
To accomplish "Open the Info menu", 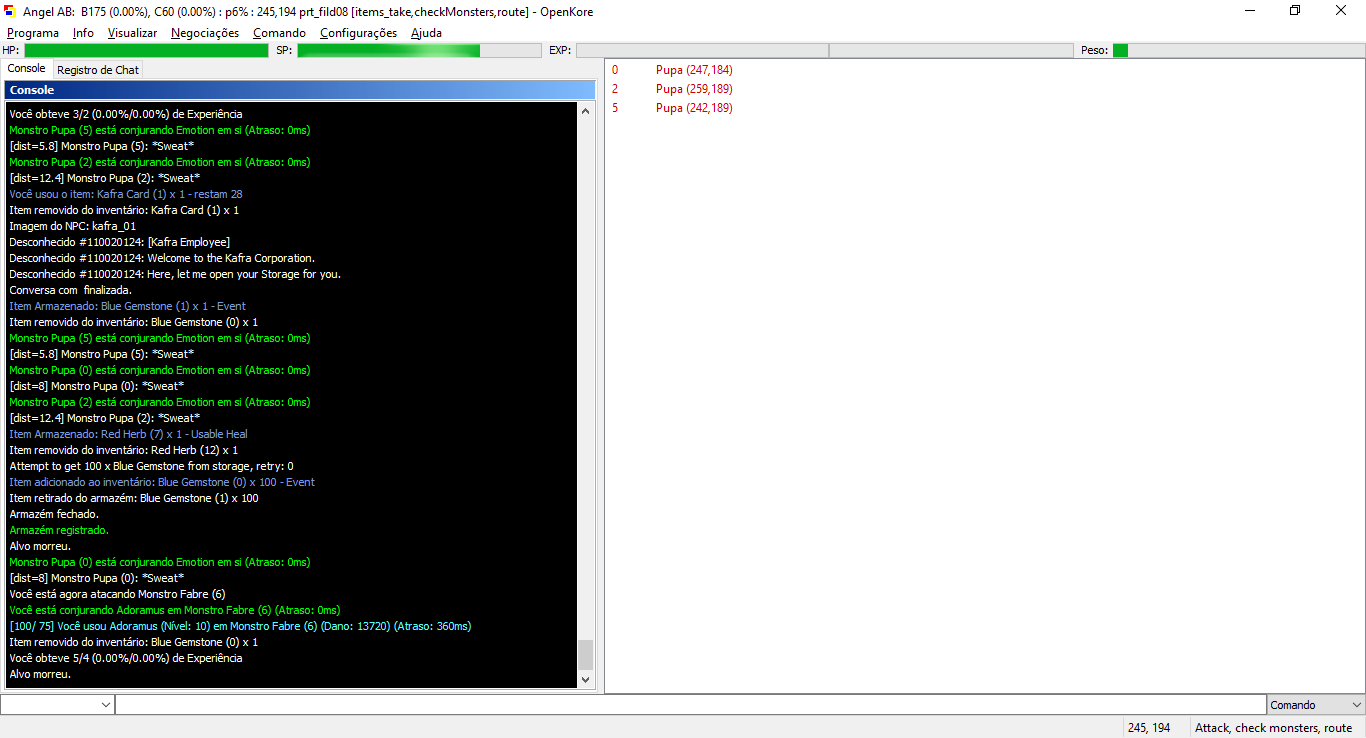I will tap(83, 33).
